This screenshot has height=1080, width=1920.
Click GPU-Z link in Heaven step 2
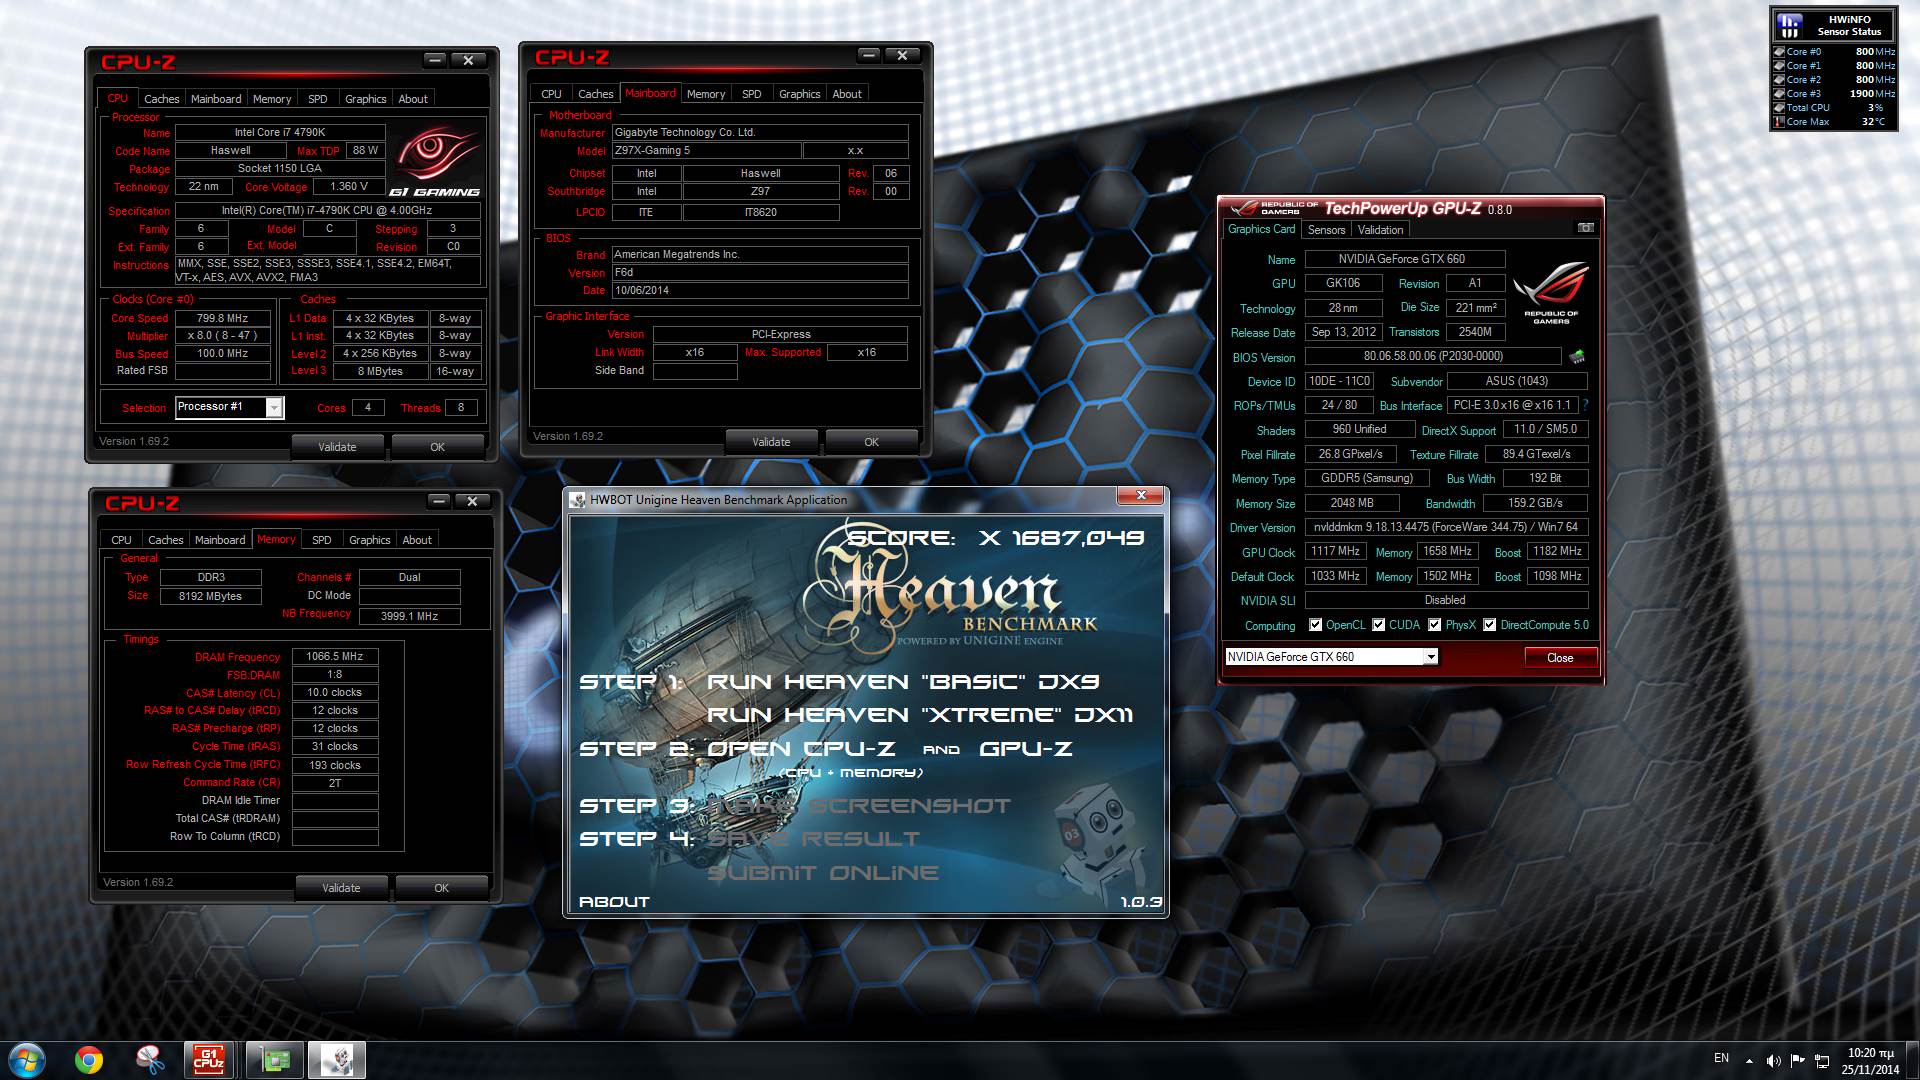click(1026, 749)
